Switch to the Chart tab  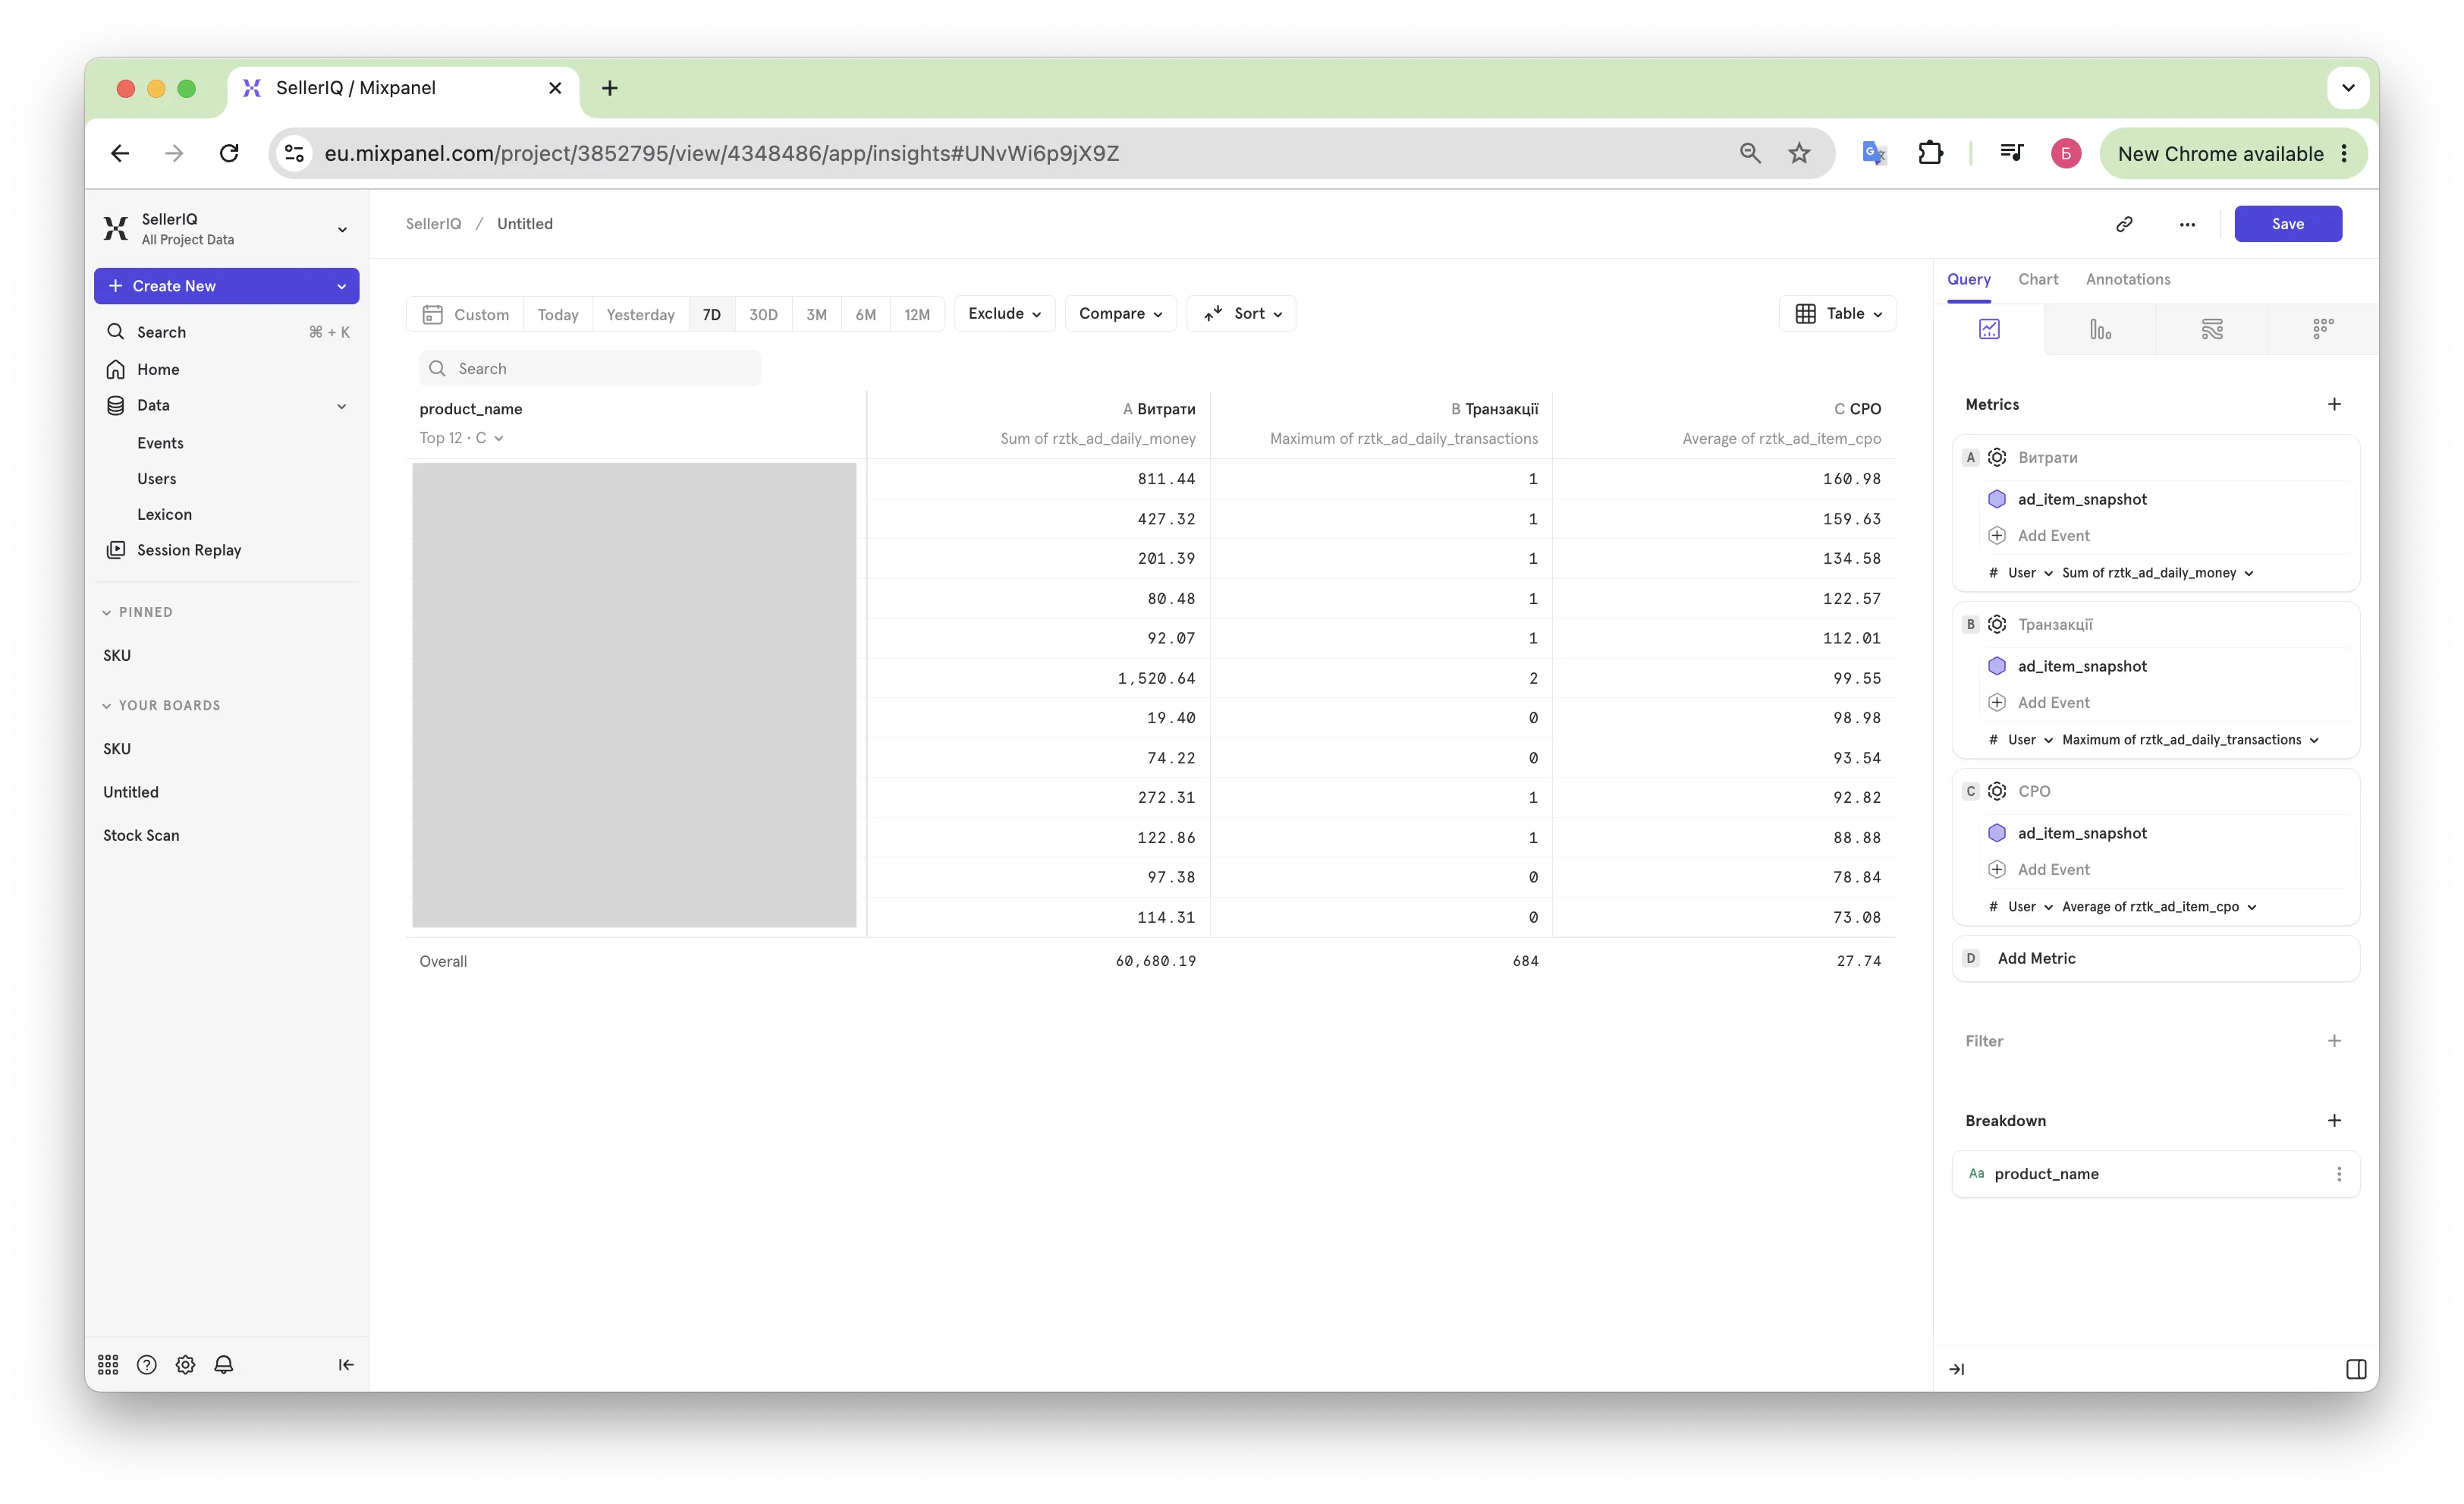[2038, 279]
